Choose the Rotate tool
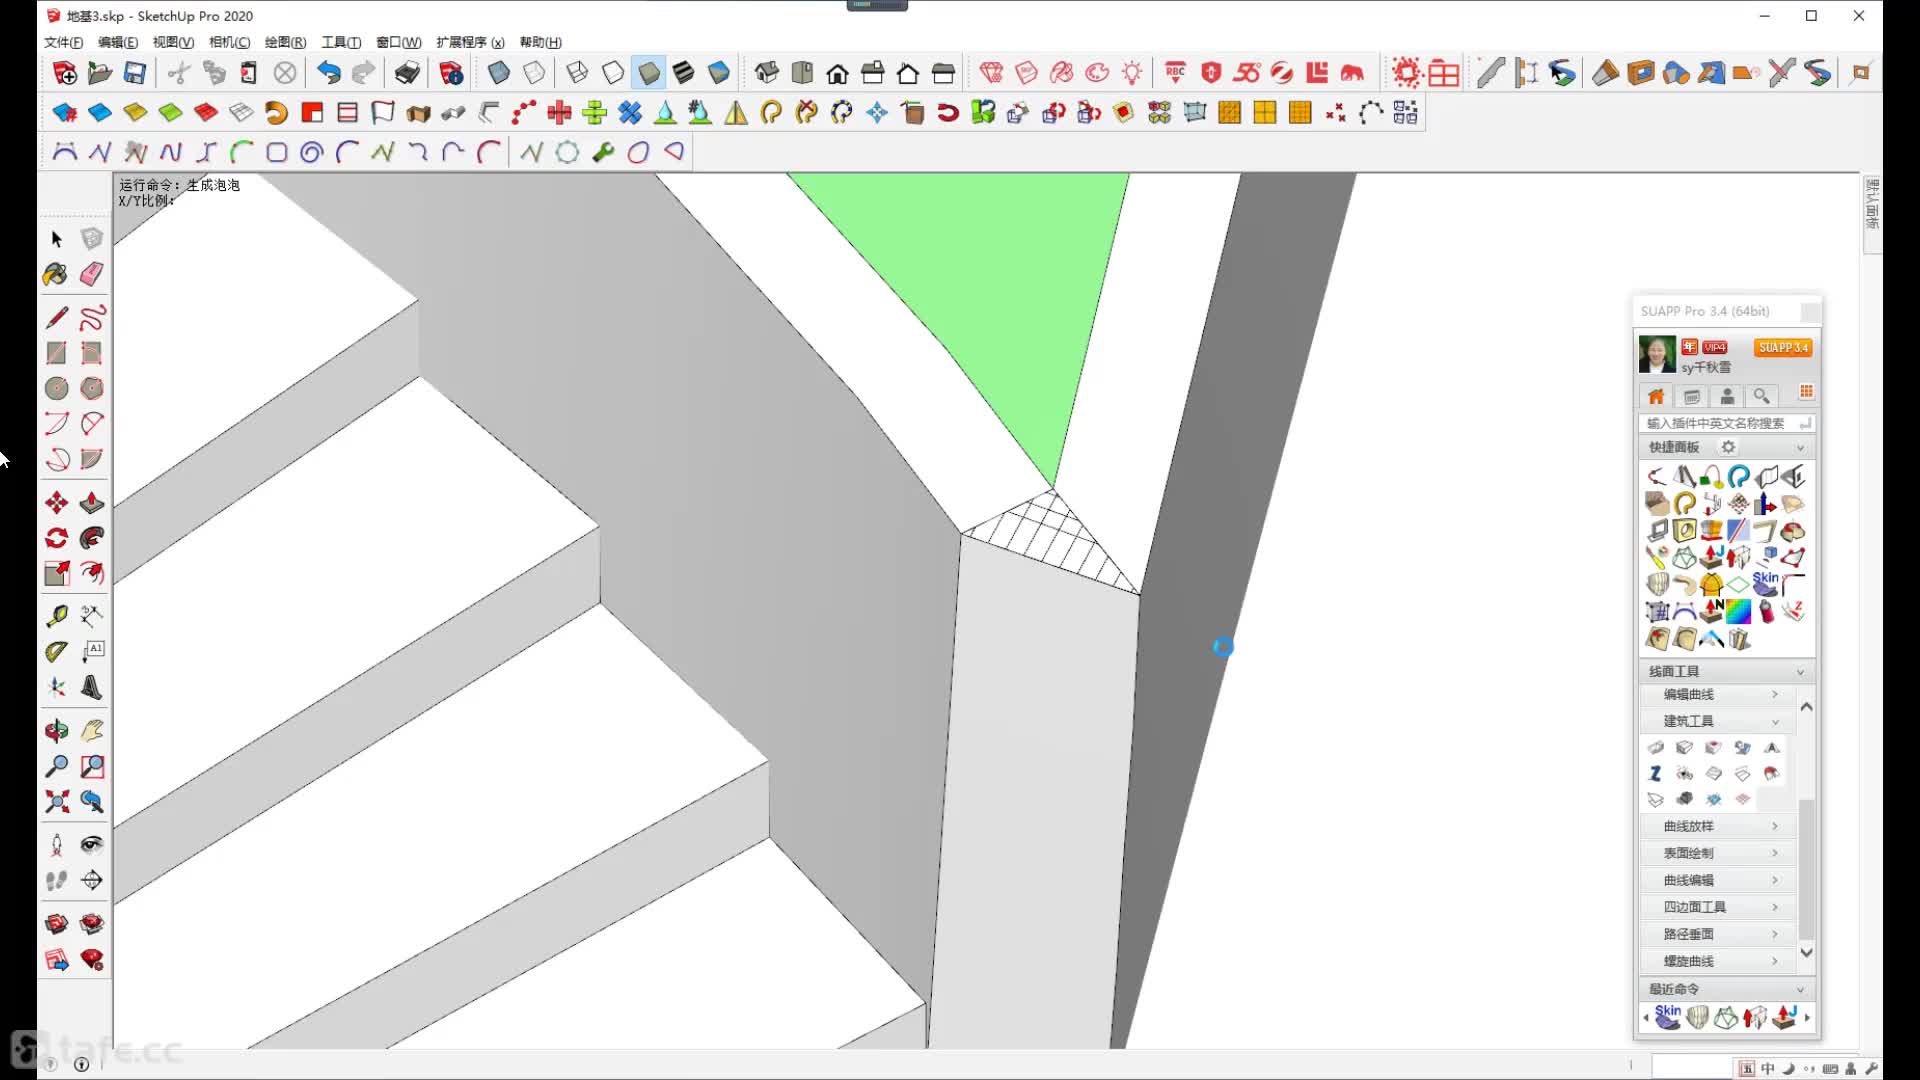 (x=56, y=538)
